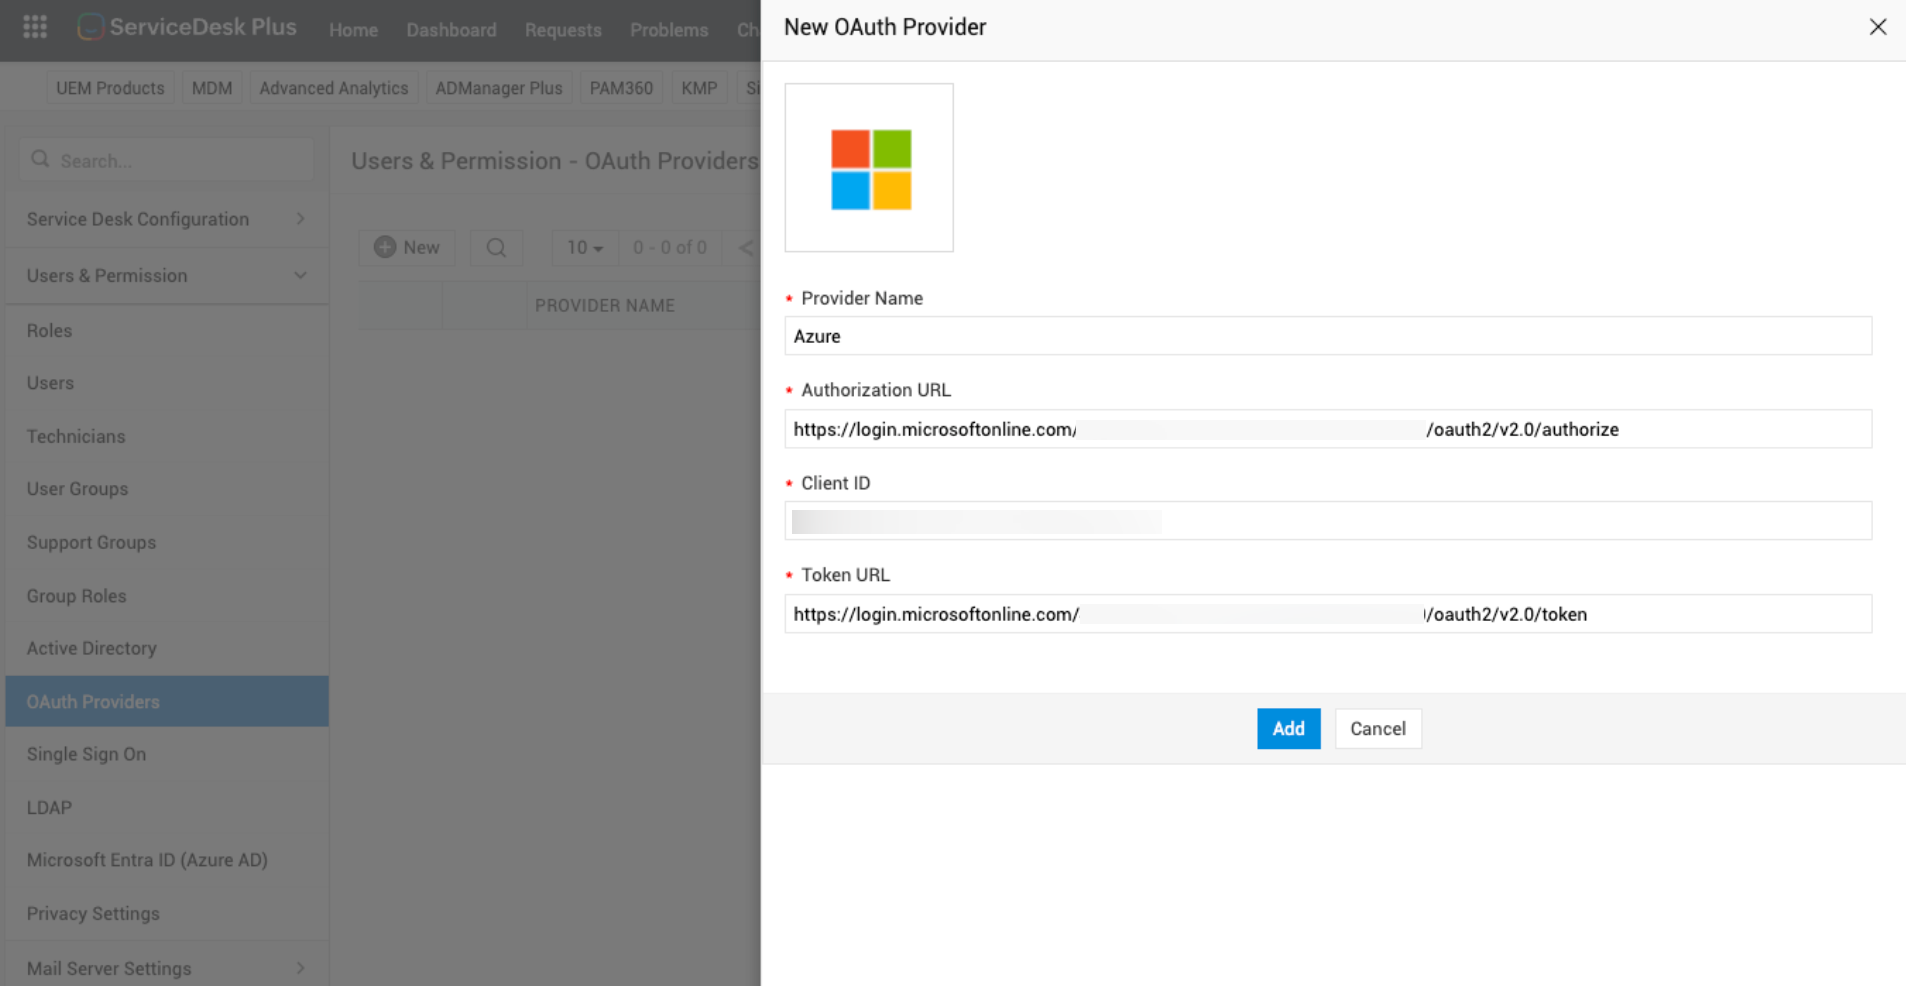This screenshot has width=1906, height=986.
Task: Open UEM Products link
Action: pyautogui.click(x=110, y=88)
